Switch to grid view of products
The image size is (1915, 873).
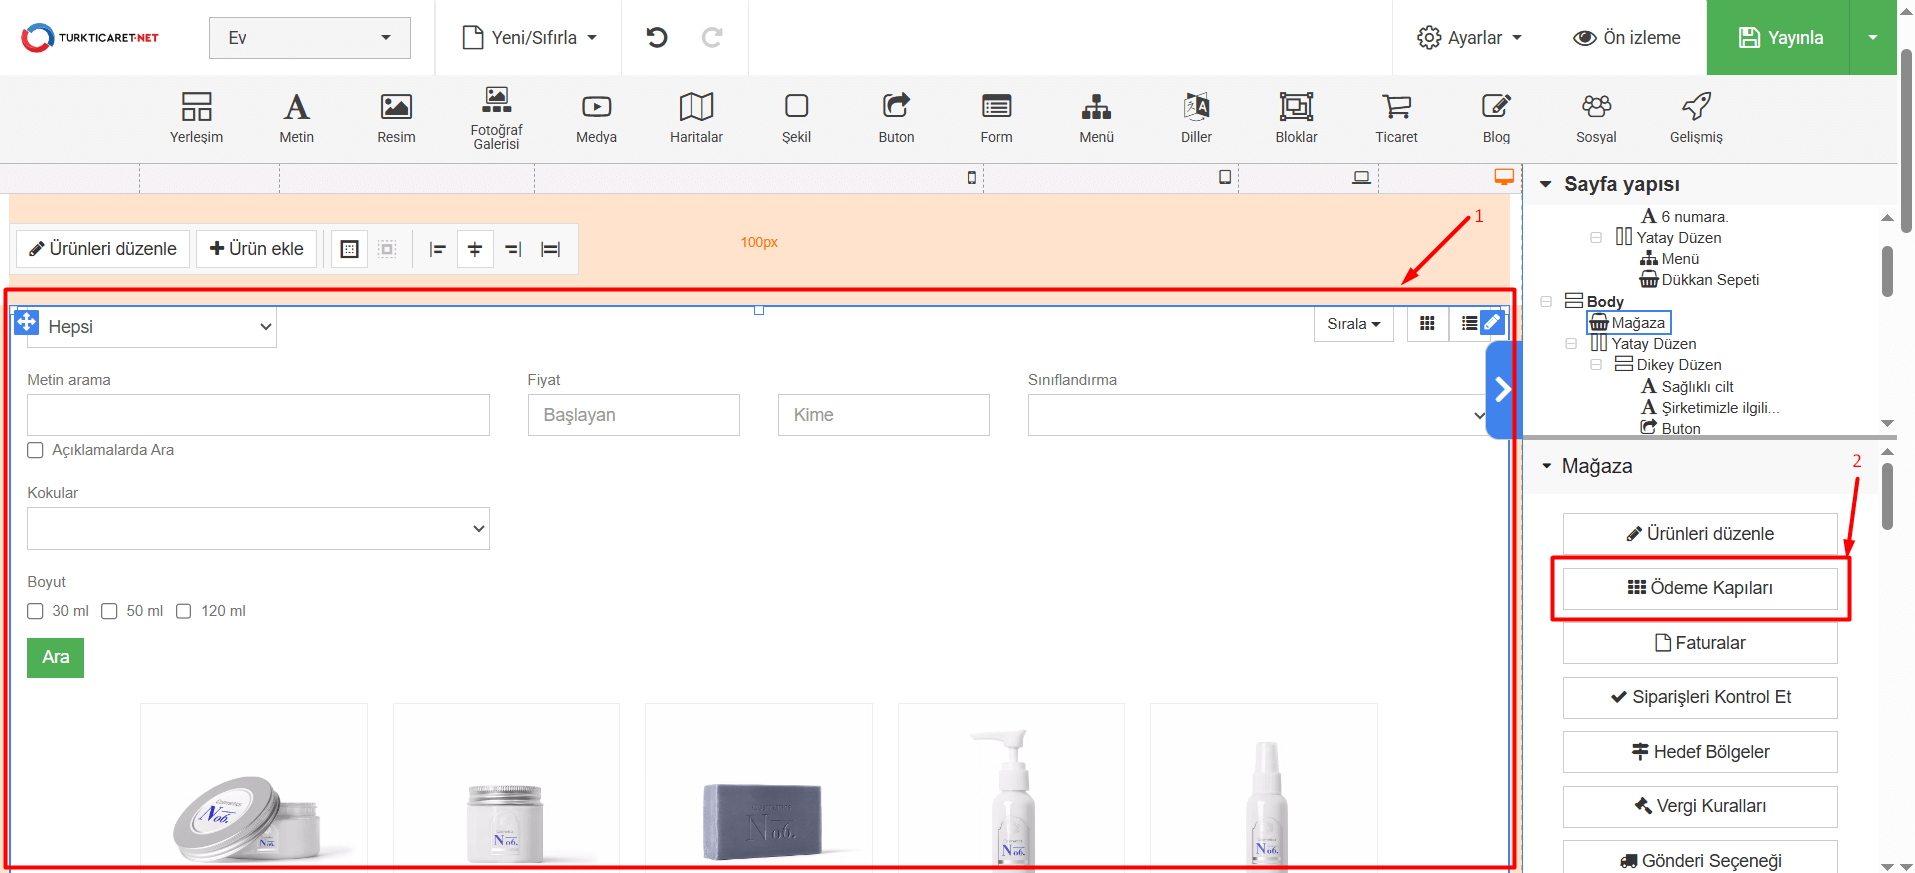1427,324
